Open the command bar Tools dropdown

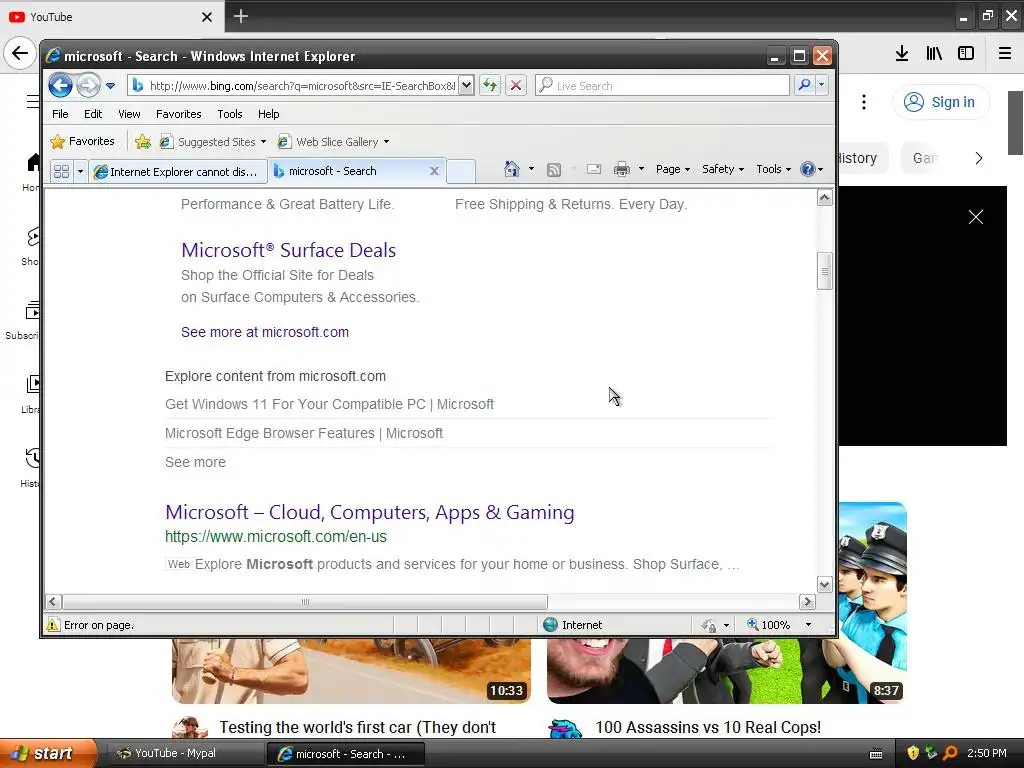click(773, 169)
